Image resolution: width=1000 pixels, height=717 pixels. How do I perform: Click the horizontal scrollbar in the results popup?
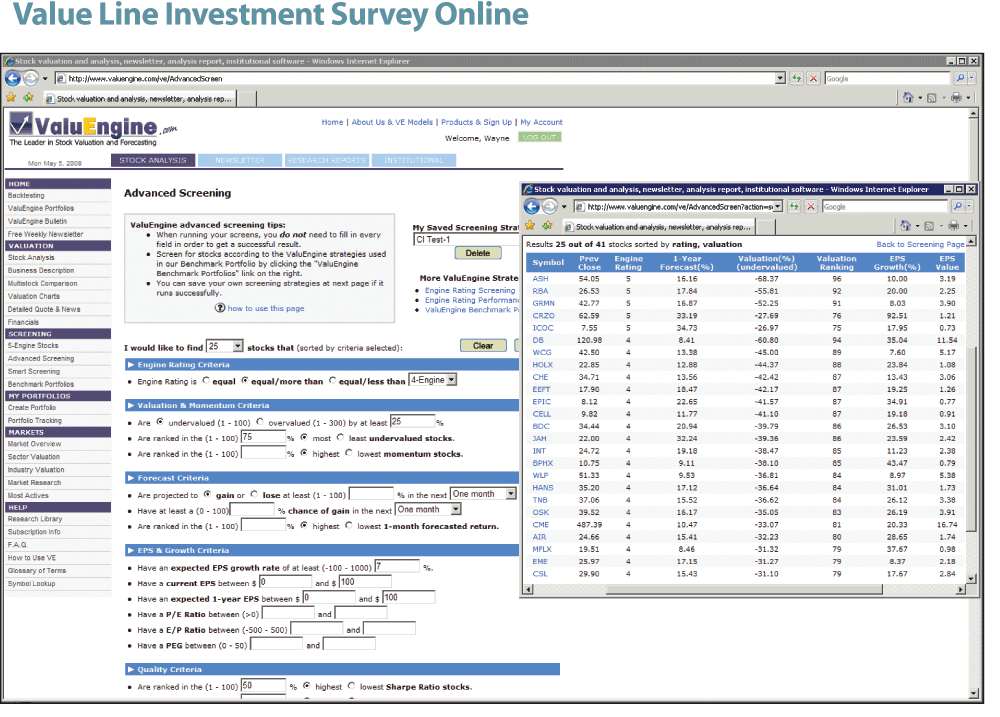tap(744, 590)
